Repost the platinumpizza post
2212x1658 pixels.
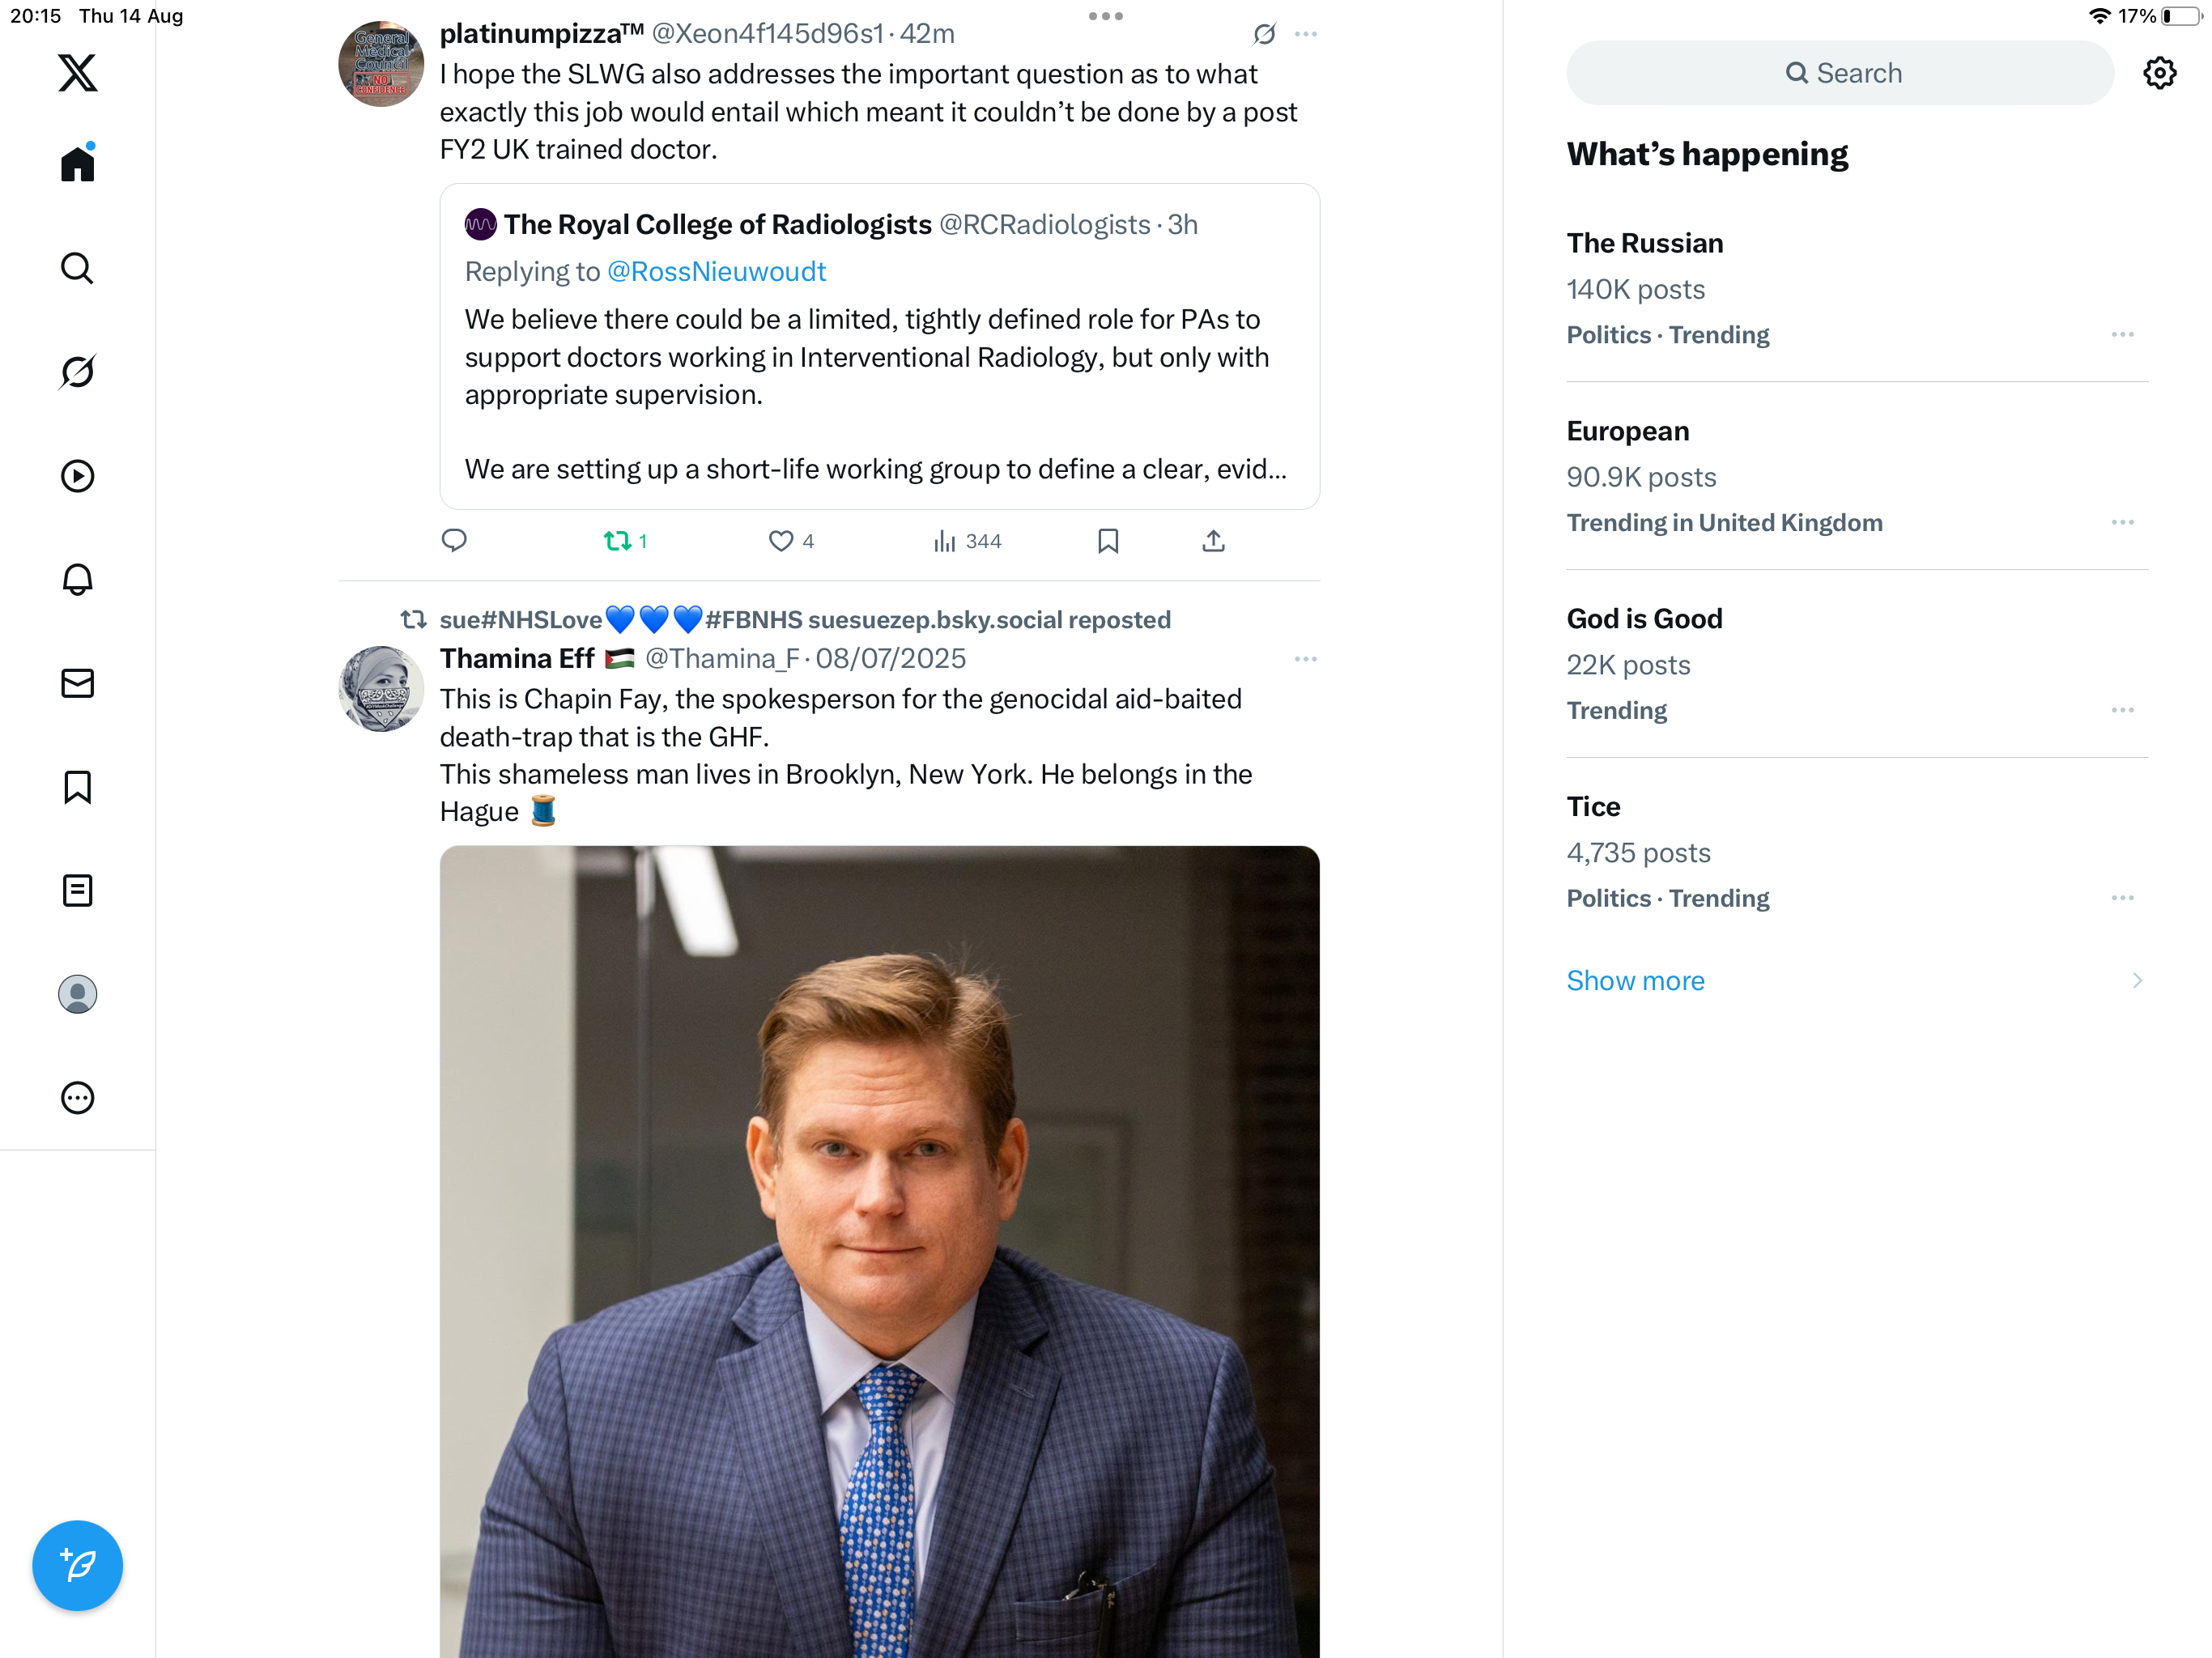pyautogui.click(x=617, y=541)
